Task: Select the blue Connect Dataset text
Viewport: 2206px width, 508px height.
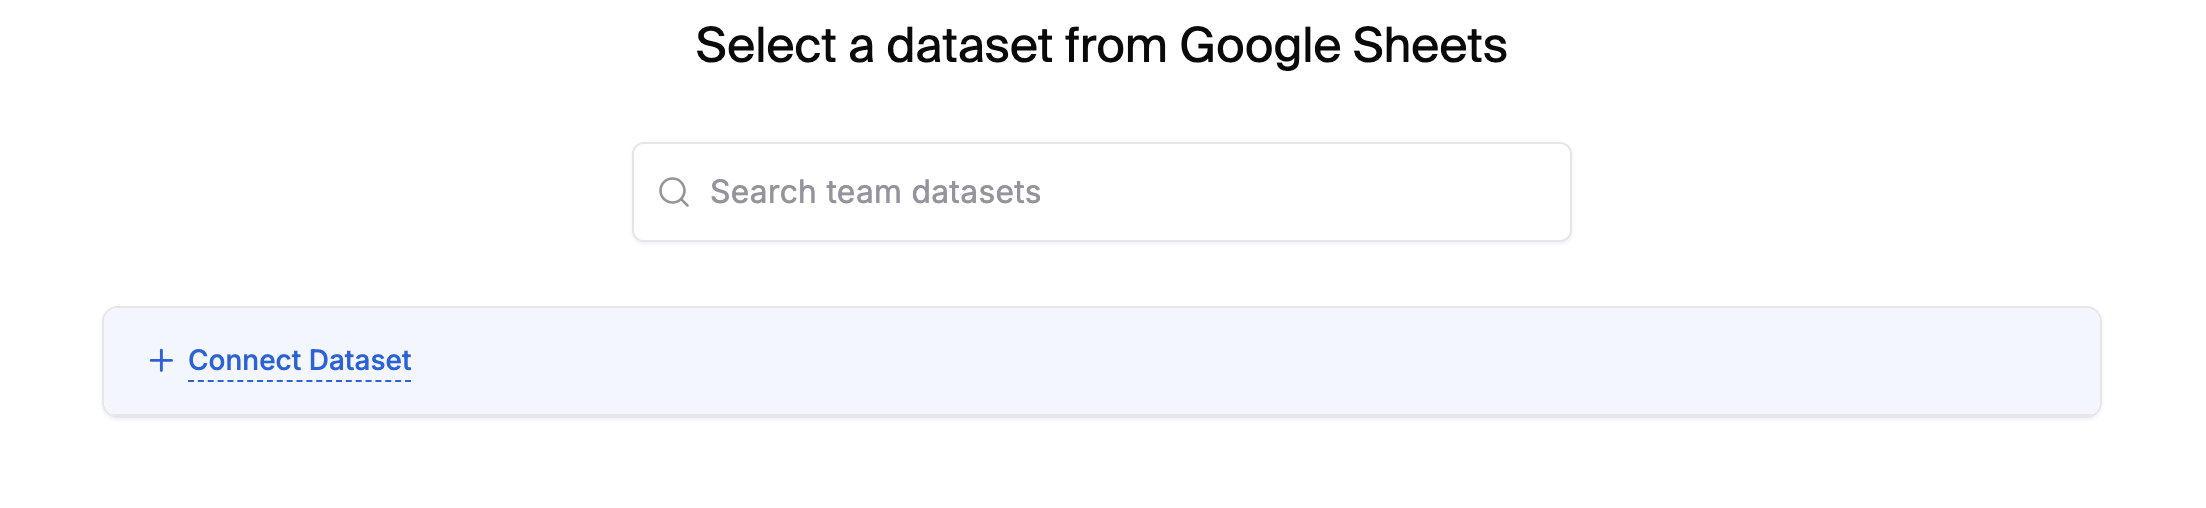Action: [299, 360]
